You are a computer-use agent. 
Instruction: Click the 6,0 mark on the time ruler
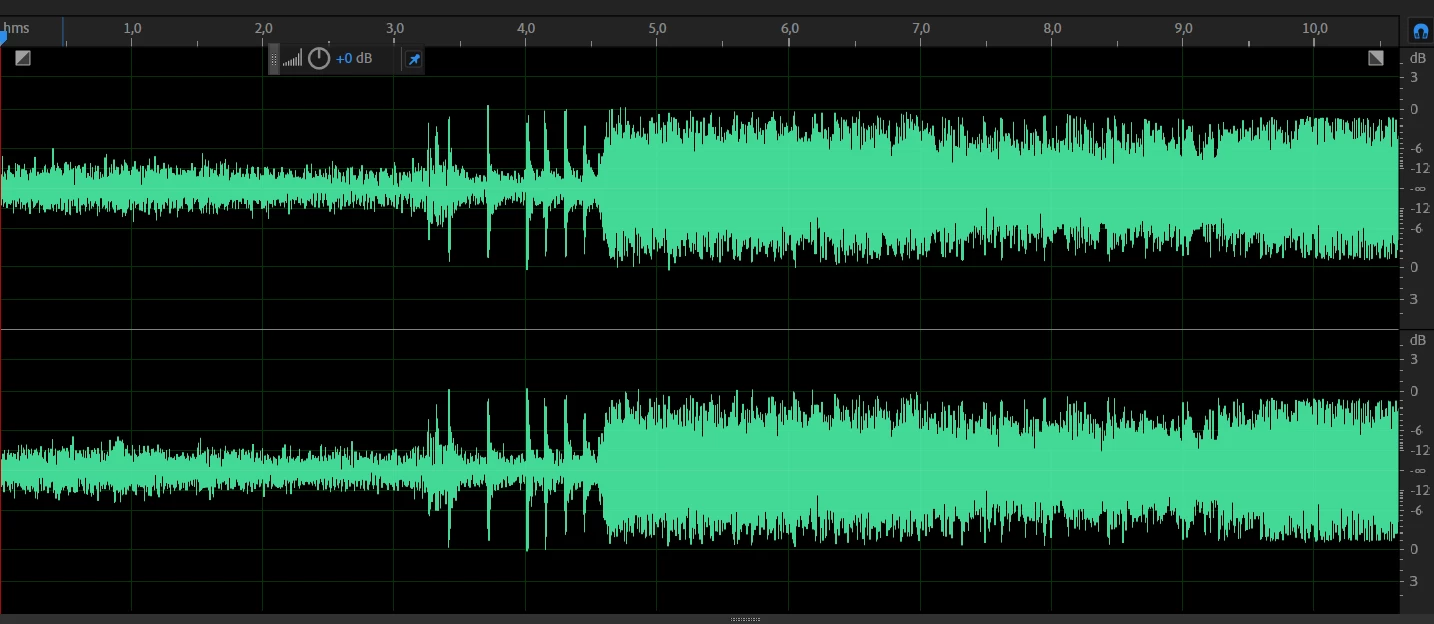(790, 29)
